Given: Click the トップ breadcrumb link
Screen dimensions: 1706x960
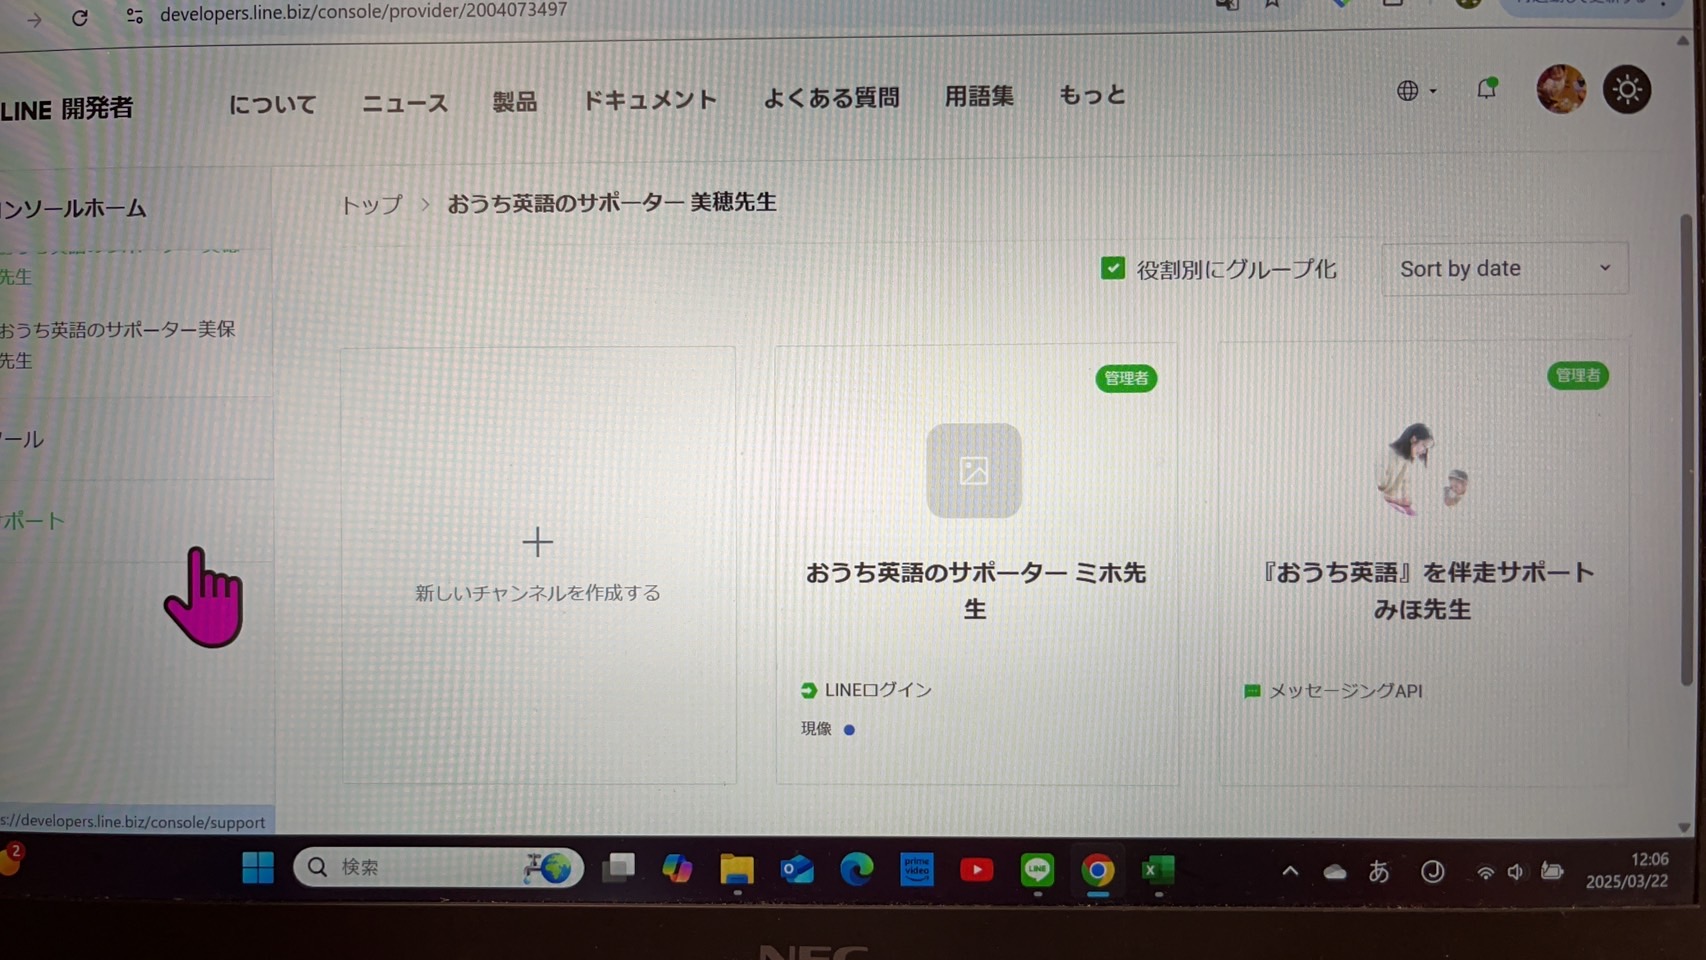Looking at the screenshot, I should tap(372, 205).
